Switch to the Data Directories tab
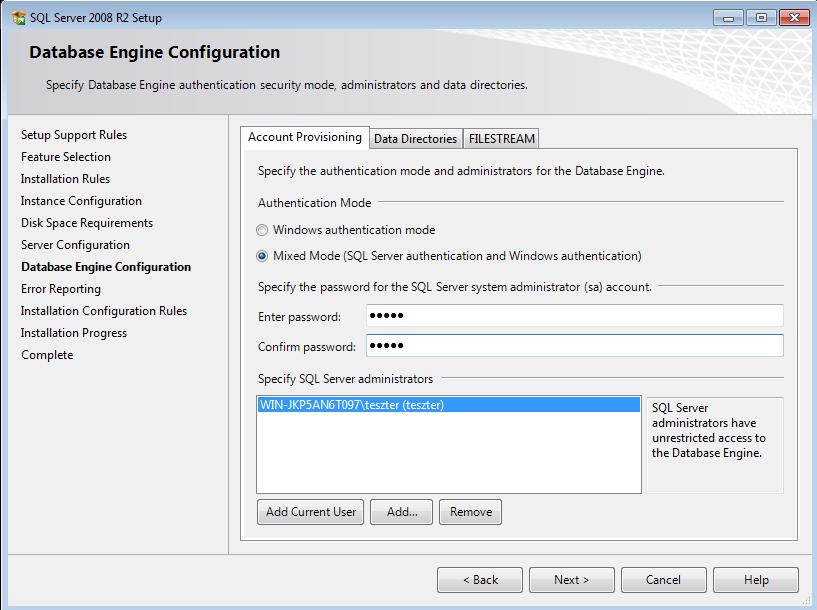 pos(415,139)
